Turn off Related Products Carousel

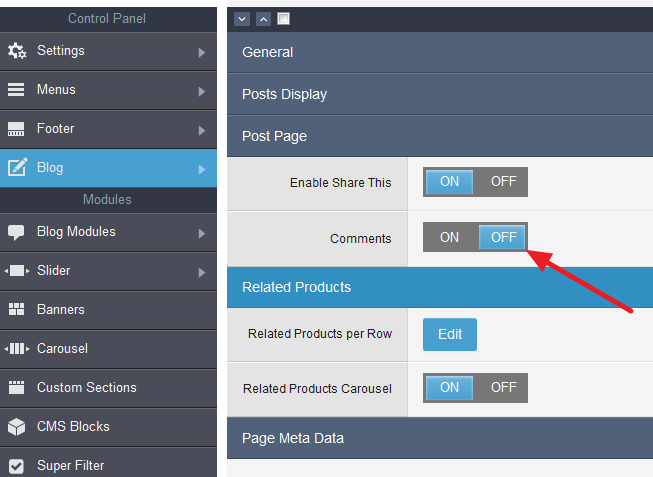(502, 388)
